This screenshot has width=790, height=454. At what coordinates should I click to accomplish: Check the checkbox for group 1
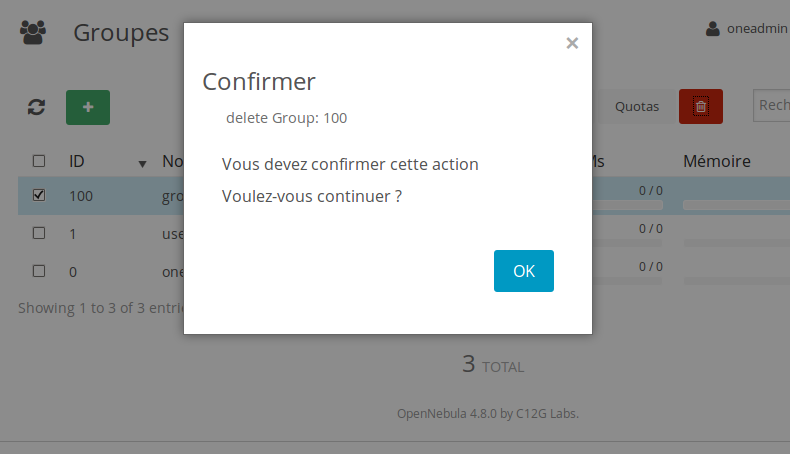pos(39,233)
